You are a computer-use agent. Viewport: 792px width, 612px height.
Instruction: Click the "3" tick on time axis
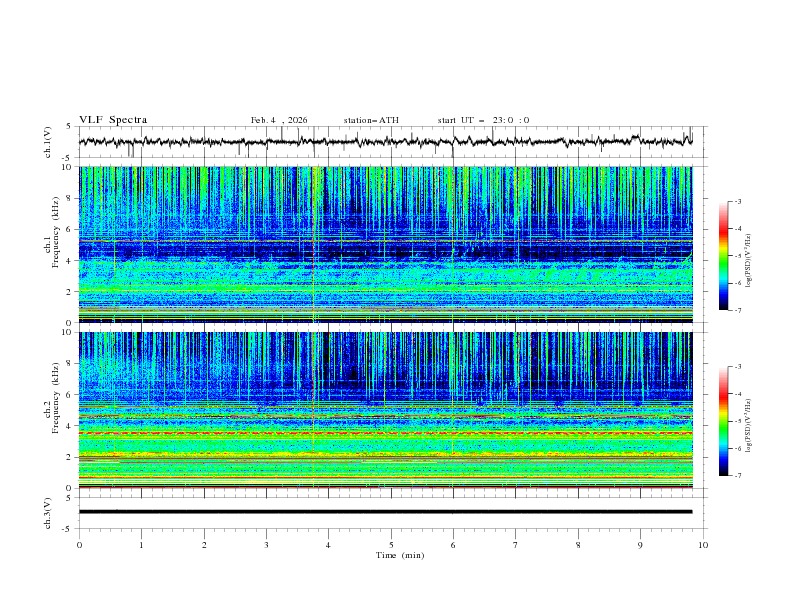coord(266,545)
